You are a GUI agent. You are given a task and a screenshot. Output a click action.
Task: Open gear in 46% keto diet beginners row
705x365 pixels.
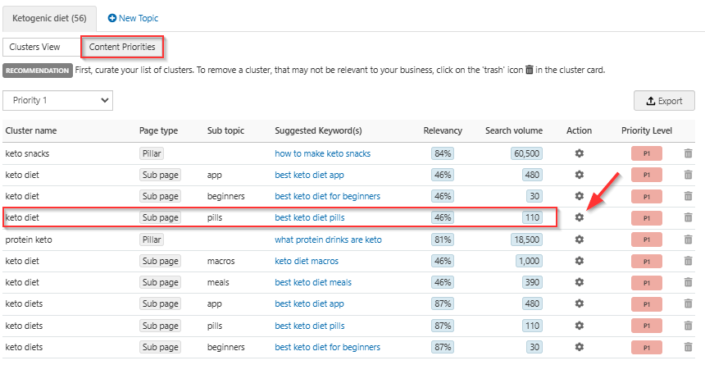(579, 196)
